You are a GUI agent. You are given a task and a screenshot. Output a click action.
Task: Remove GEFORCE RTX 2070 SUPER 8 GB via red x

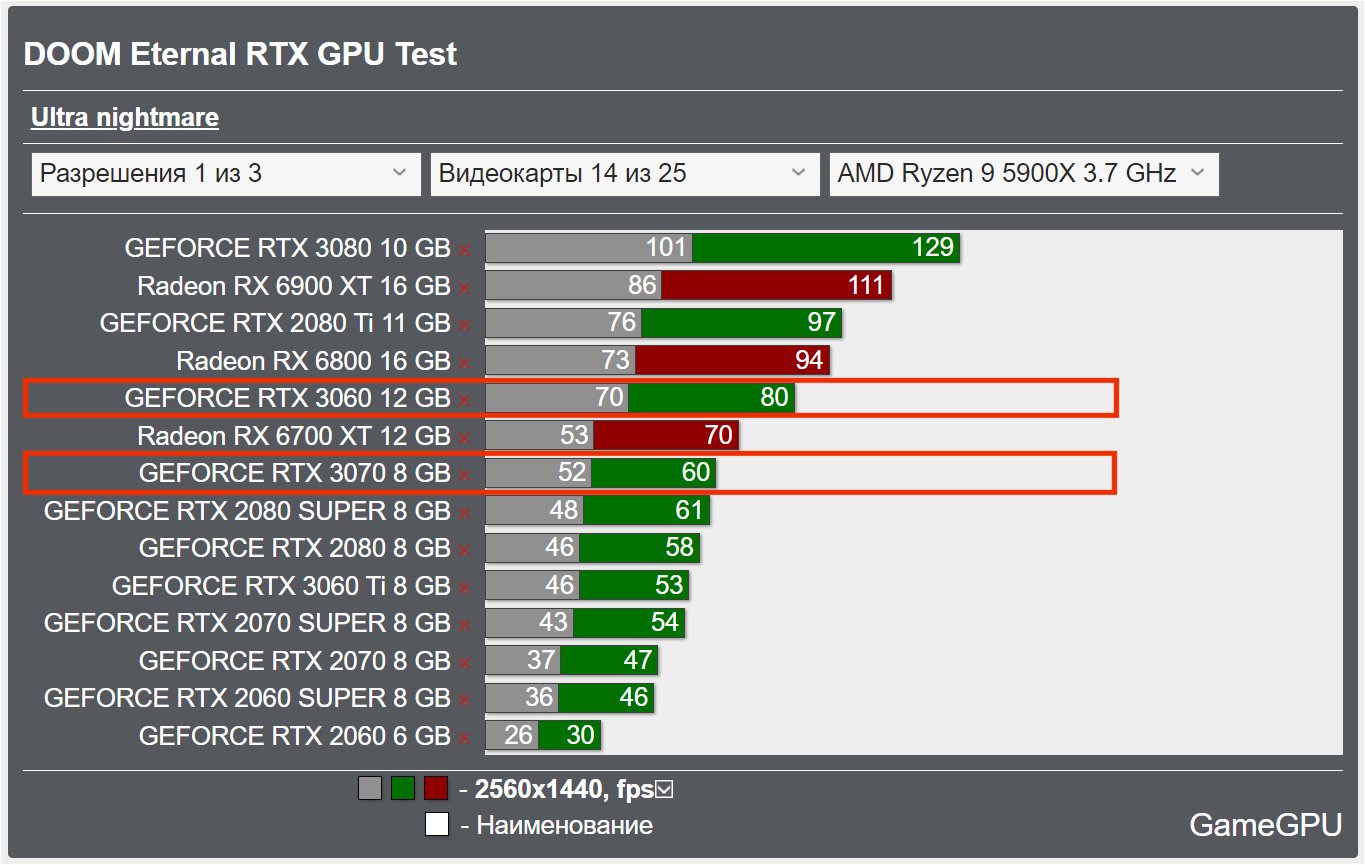click(x=465, y=625)
